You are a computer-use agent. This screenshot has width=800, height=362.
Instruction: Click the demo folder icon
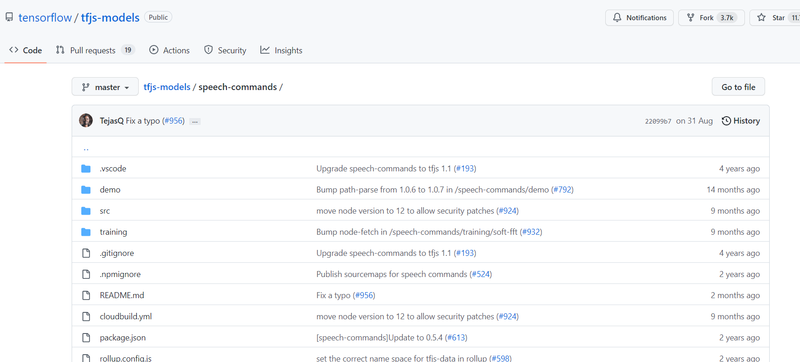click(x=86, y=190)
